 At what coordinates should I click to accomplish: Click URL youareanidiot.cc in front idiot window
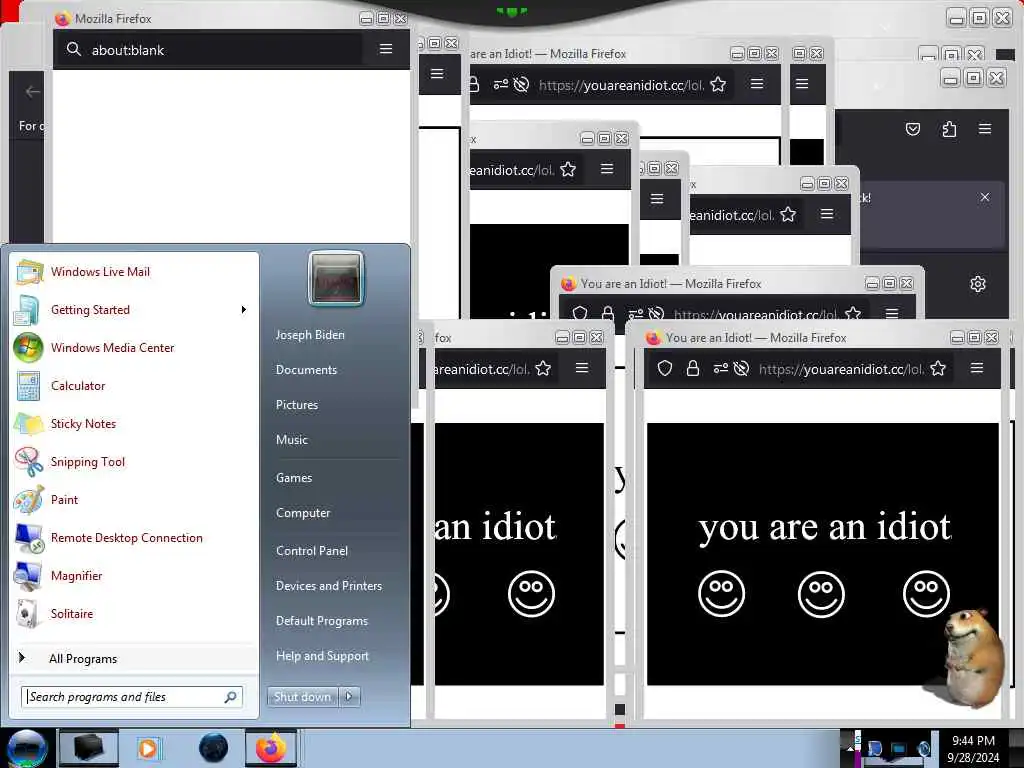pos(841,369)
